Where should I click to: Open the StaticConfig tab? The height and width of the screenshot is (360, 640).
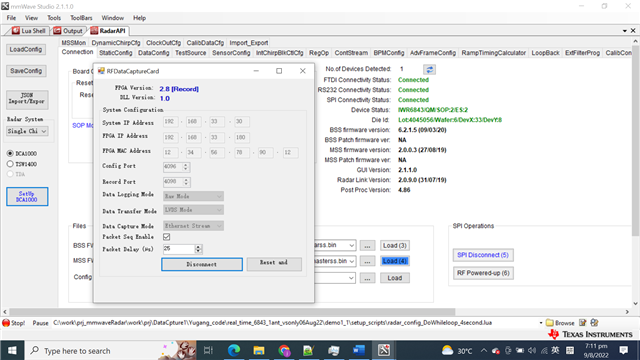coord(116,53)
